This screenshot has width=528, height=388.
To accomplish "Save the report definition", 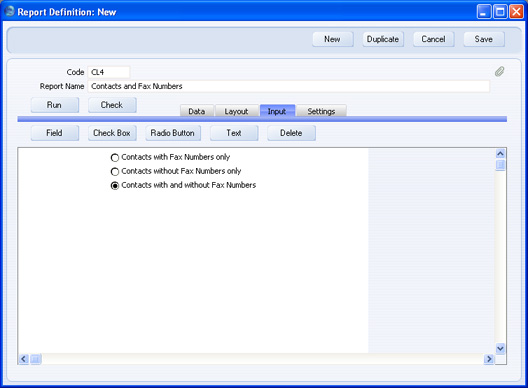I will [484, 39].
